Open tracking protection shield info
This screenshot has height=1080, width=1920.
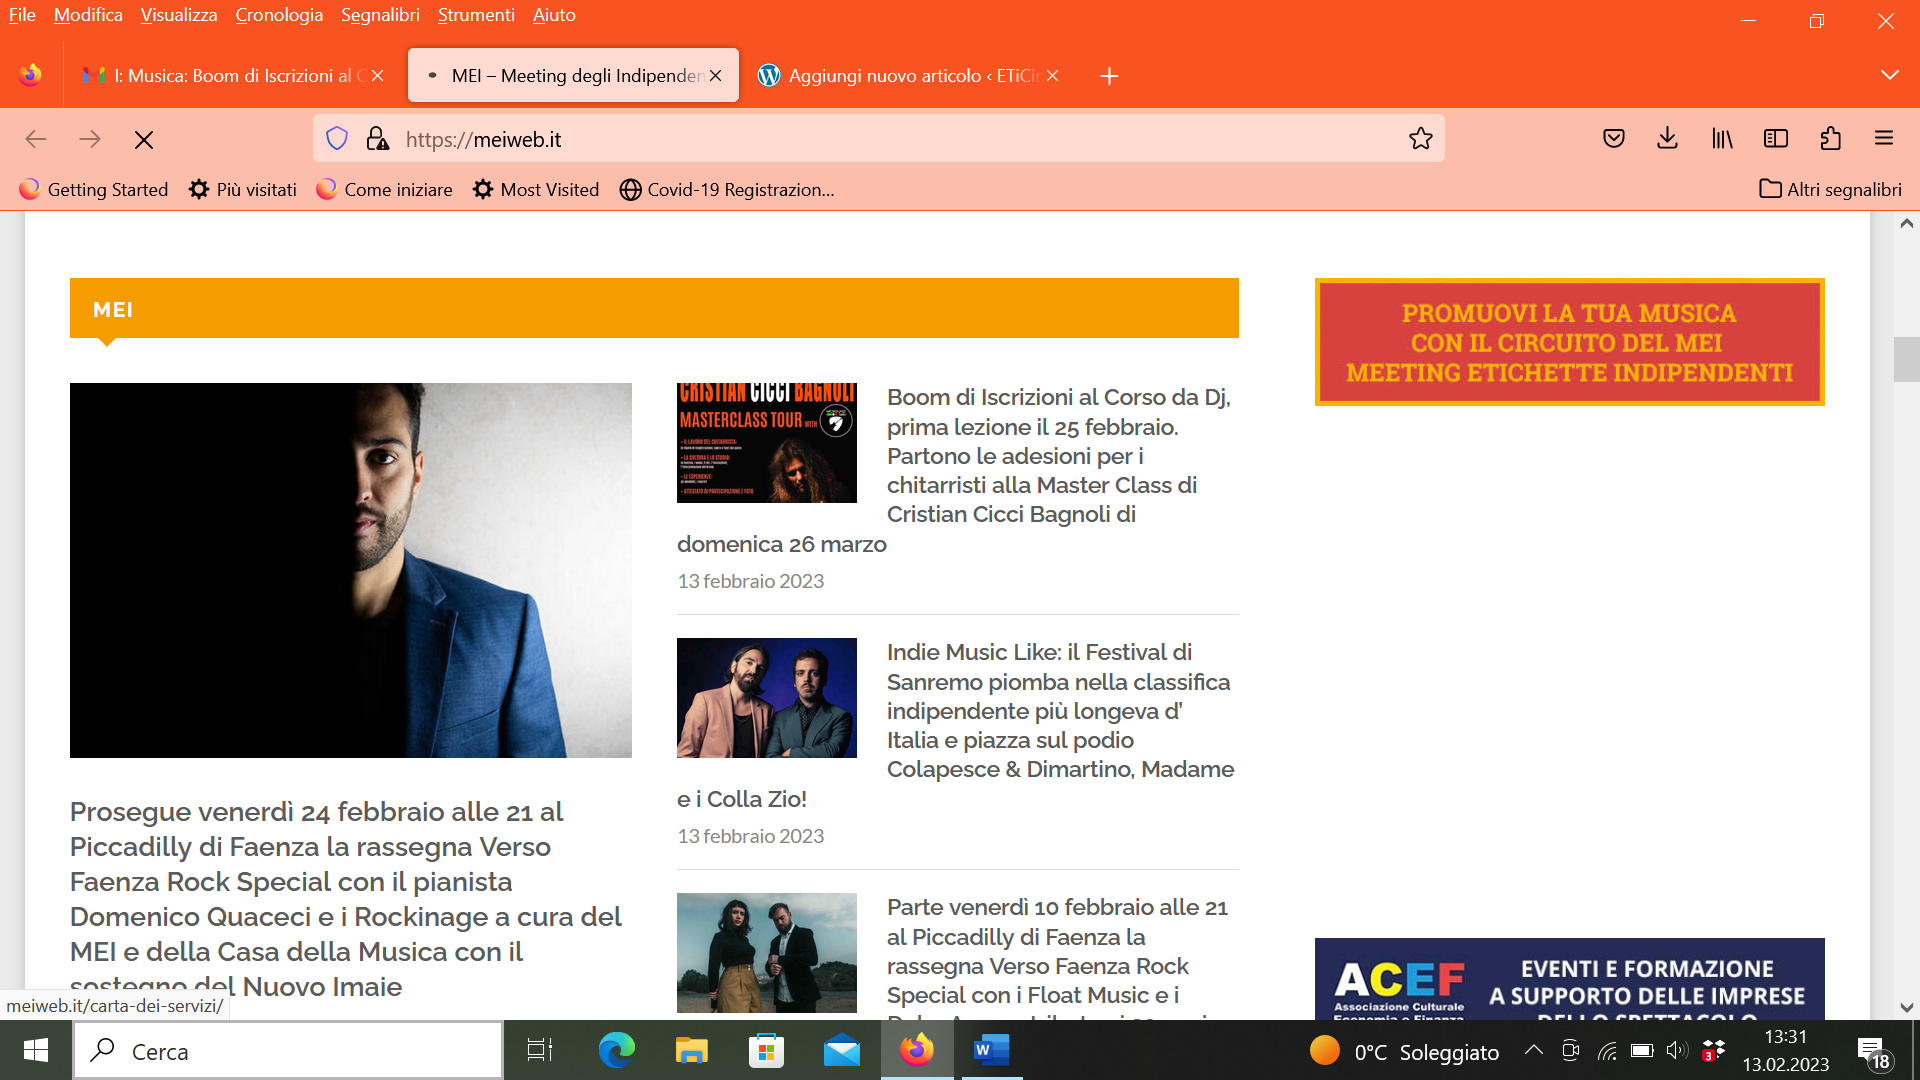point(337,139)
